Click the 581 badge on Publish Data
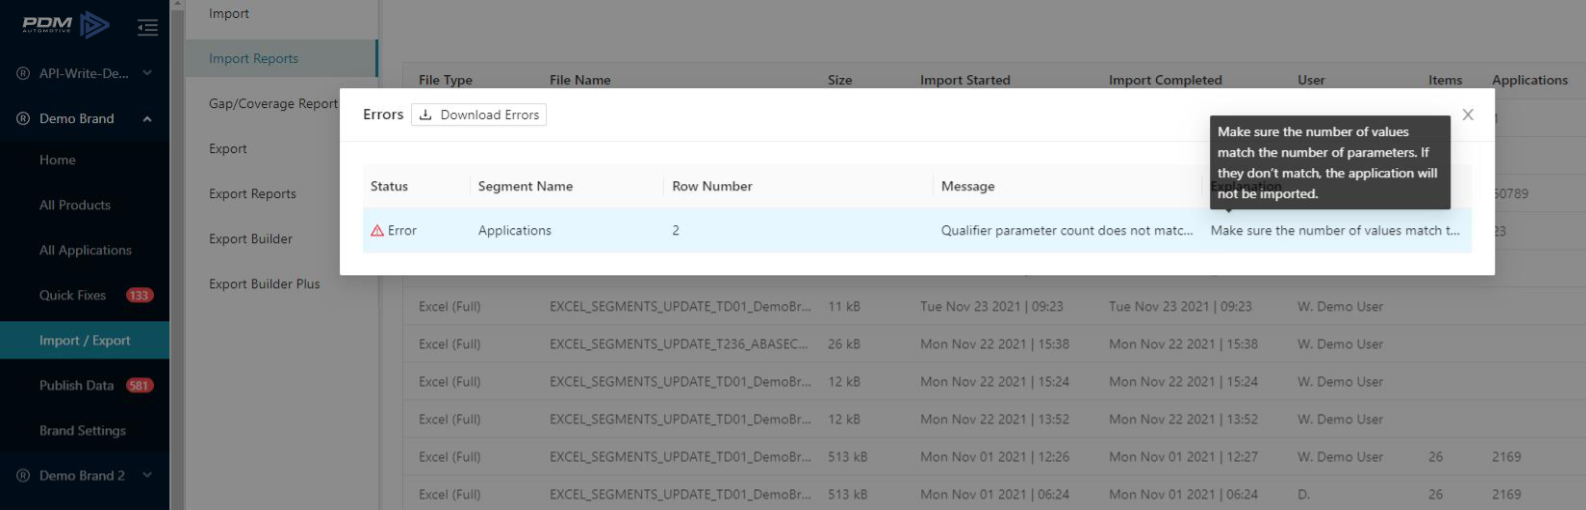The height and width of the screenshot is (510, 1586). tap(139, 385)
